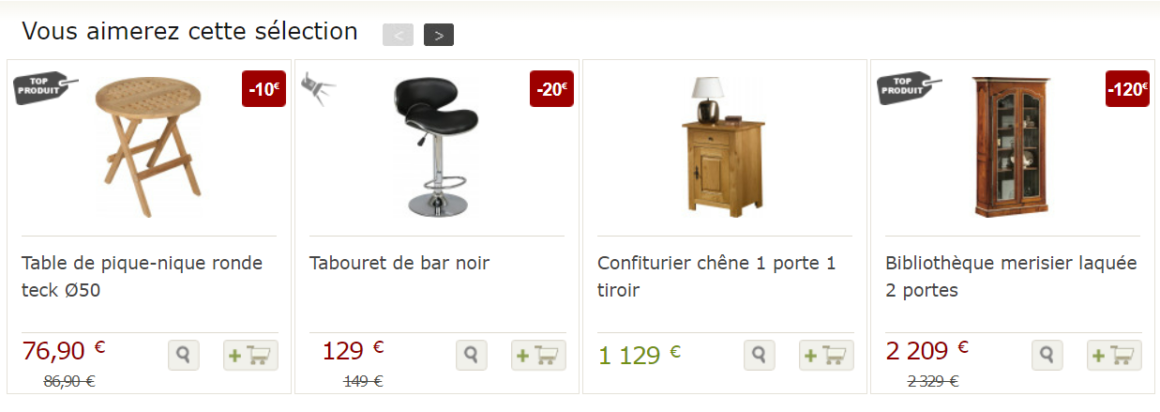
Task: Open the Confiturier chêne quick view
Action: [x=759, y=355]
